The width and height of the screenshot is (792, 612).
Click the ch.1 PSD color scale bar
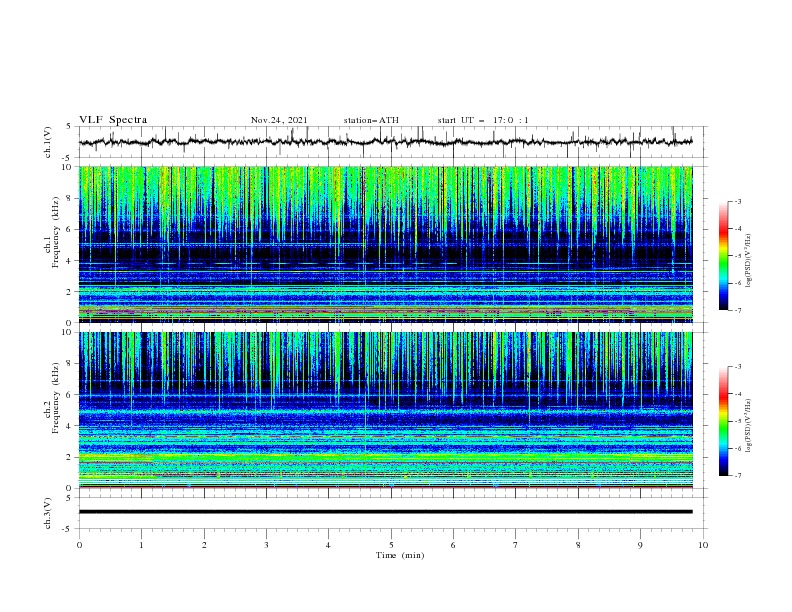tap(723, 256)
